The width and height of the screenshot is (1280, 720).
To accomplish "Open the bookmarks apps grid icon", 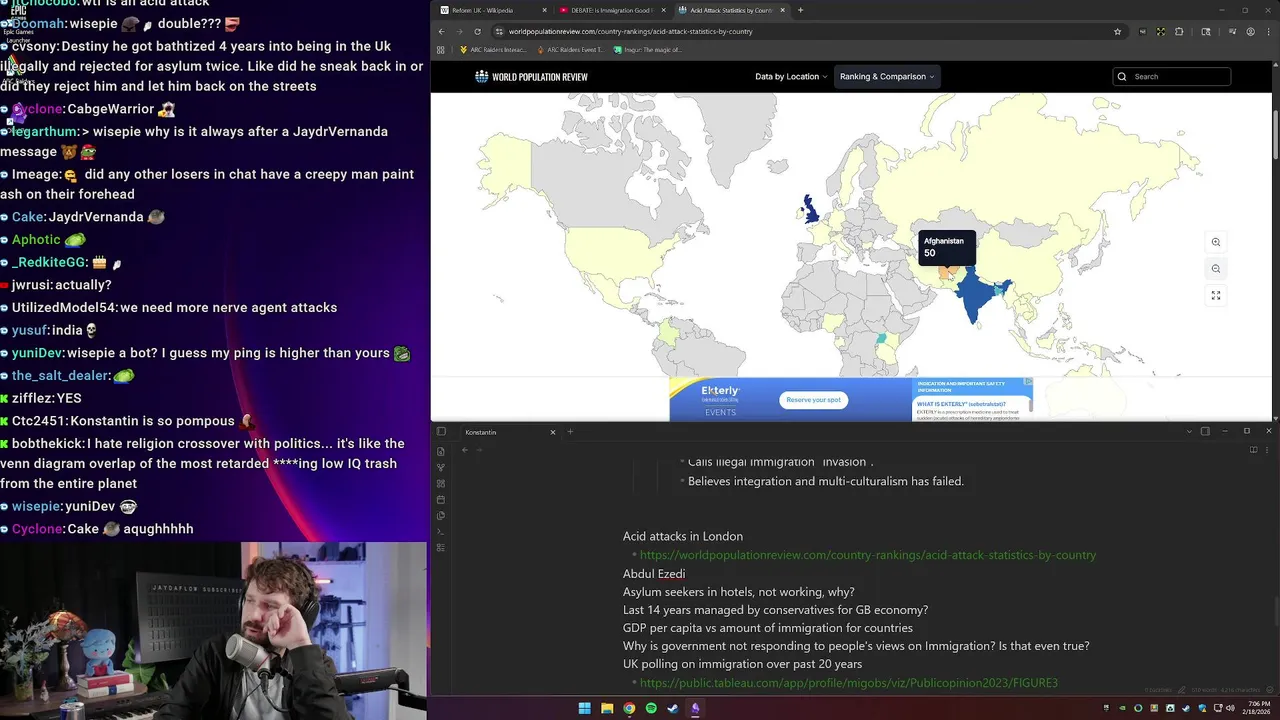I will (x=440, y=49).
